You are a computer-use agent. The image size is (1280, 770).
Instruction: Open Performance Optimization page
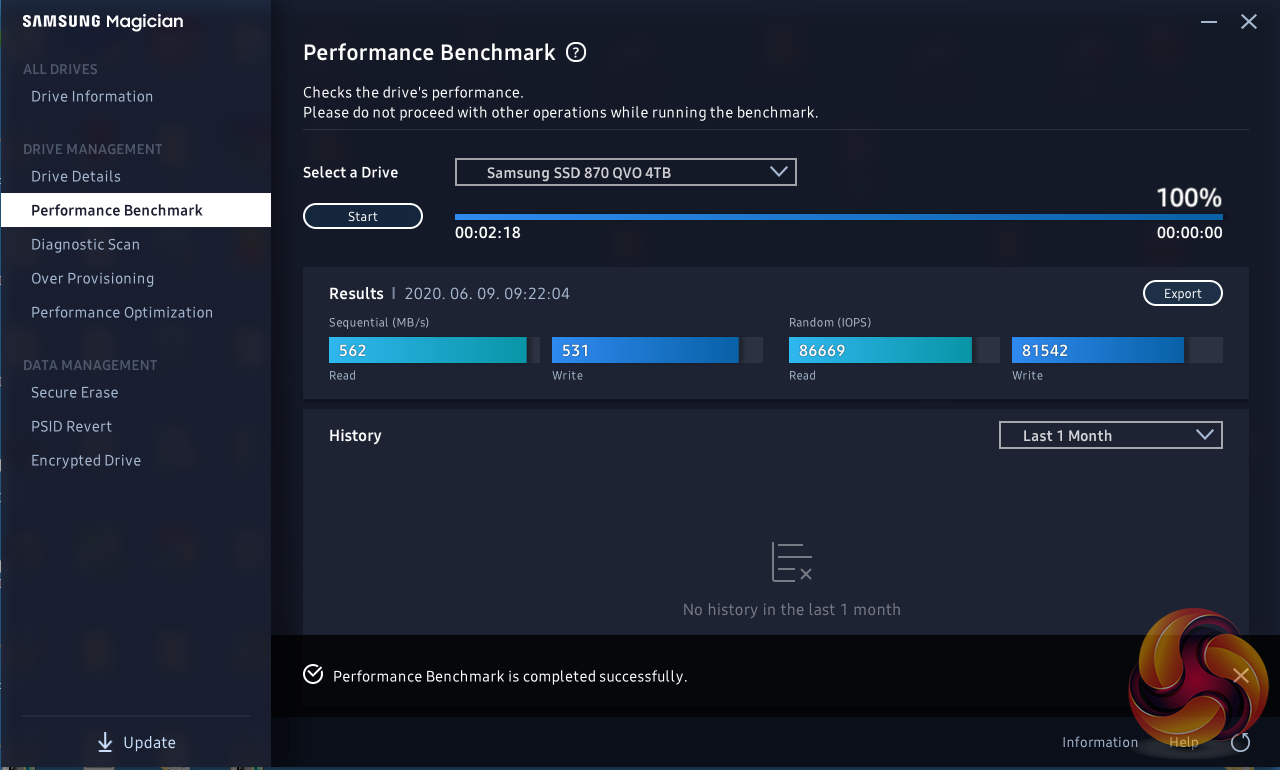coord(122,312)
